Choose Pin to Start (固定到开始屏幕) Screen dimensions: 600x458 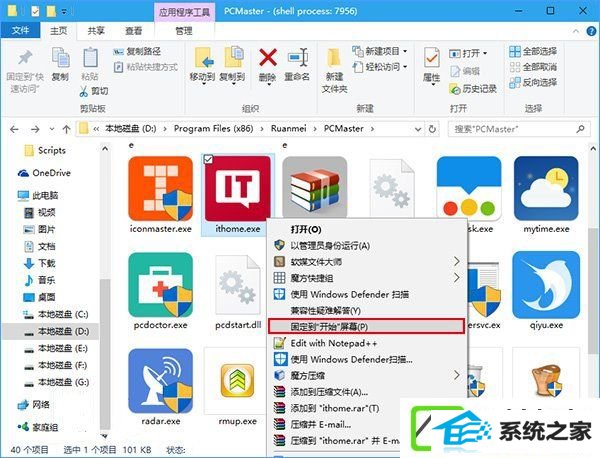[x=367, y=326]
